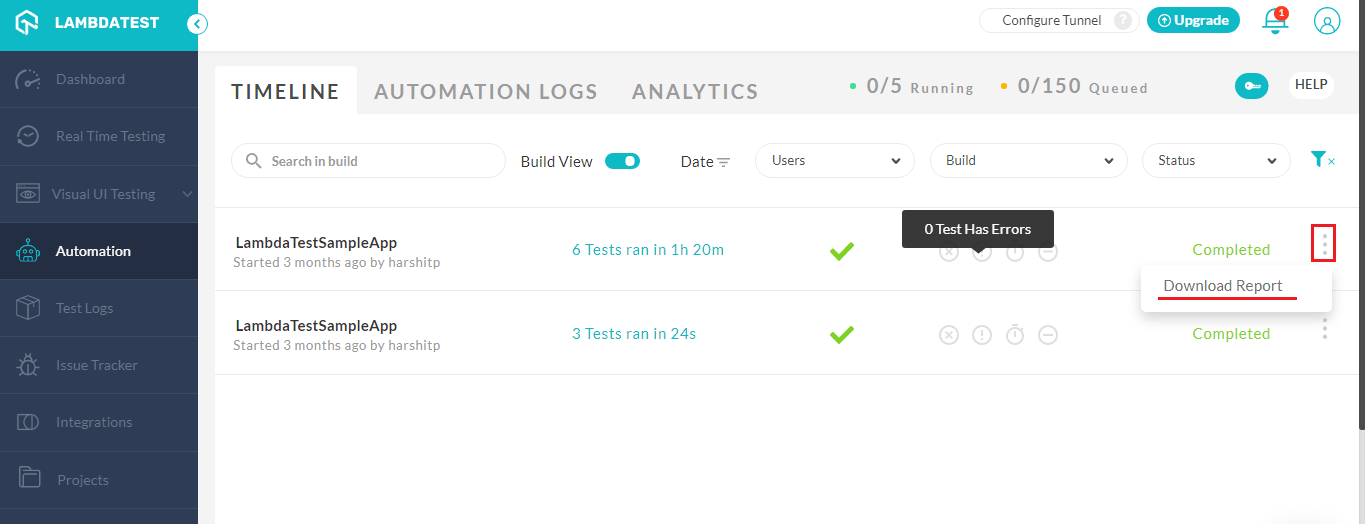This screenshot has height=524, width=1365.
Task: Select Download Report from the menu
Action: pos(1222,286)
